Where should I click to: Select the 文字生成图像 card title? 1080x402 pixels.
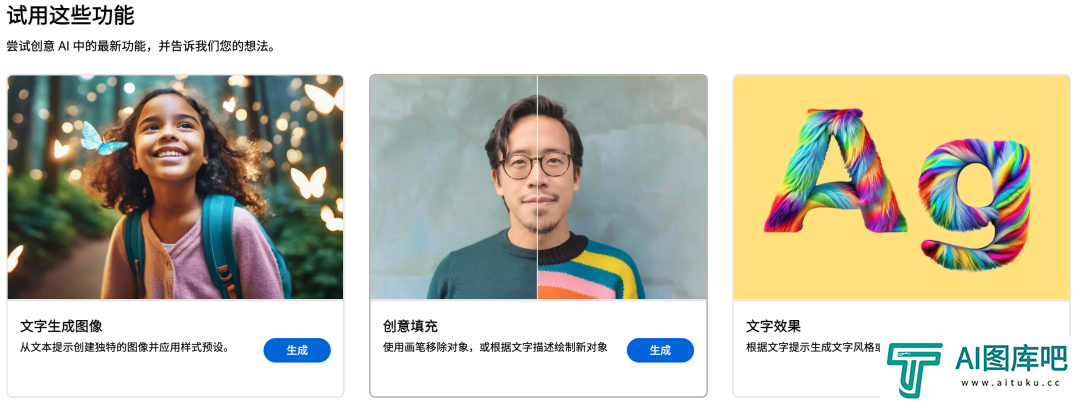(61, 326)
